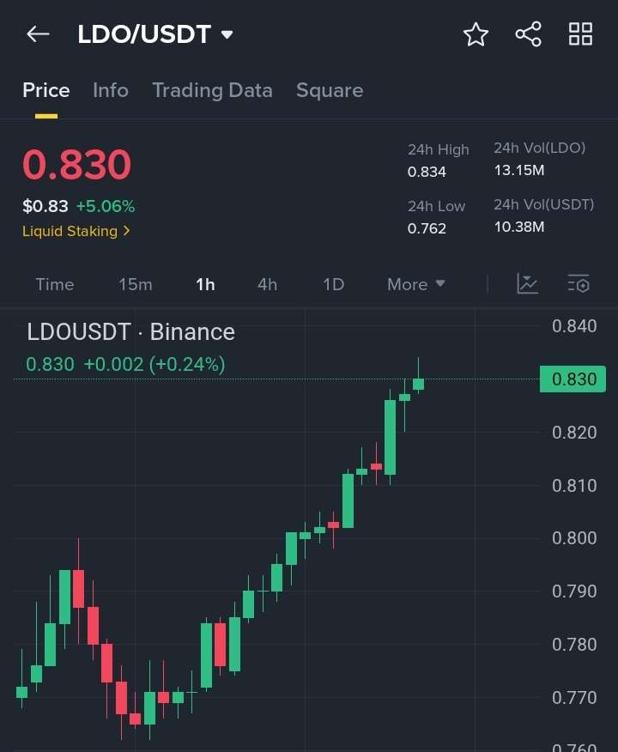Open the Square tab
The width and height of the screenshot is (618, 752).
(329, 90)
